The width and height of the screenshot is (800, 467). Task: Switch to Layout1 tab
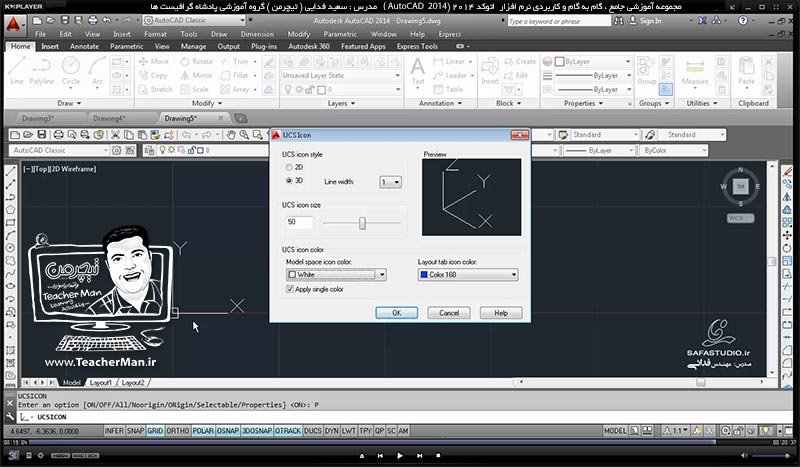pos(101,382)
